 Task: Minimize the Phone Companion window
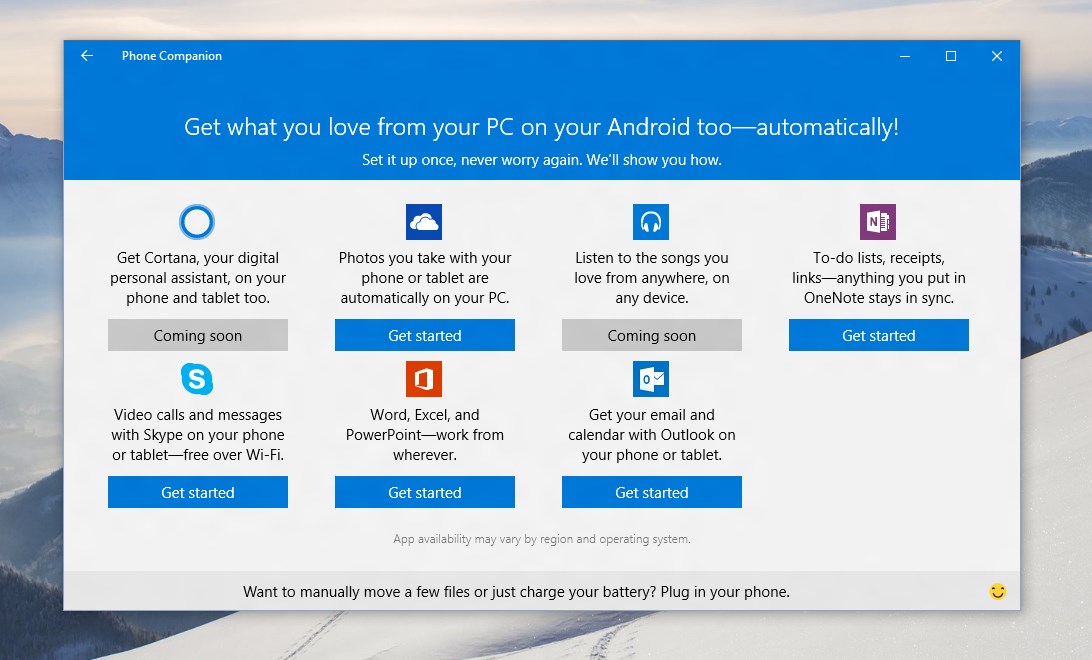pyautogui.click(x=905, y=56)
